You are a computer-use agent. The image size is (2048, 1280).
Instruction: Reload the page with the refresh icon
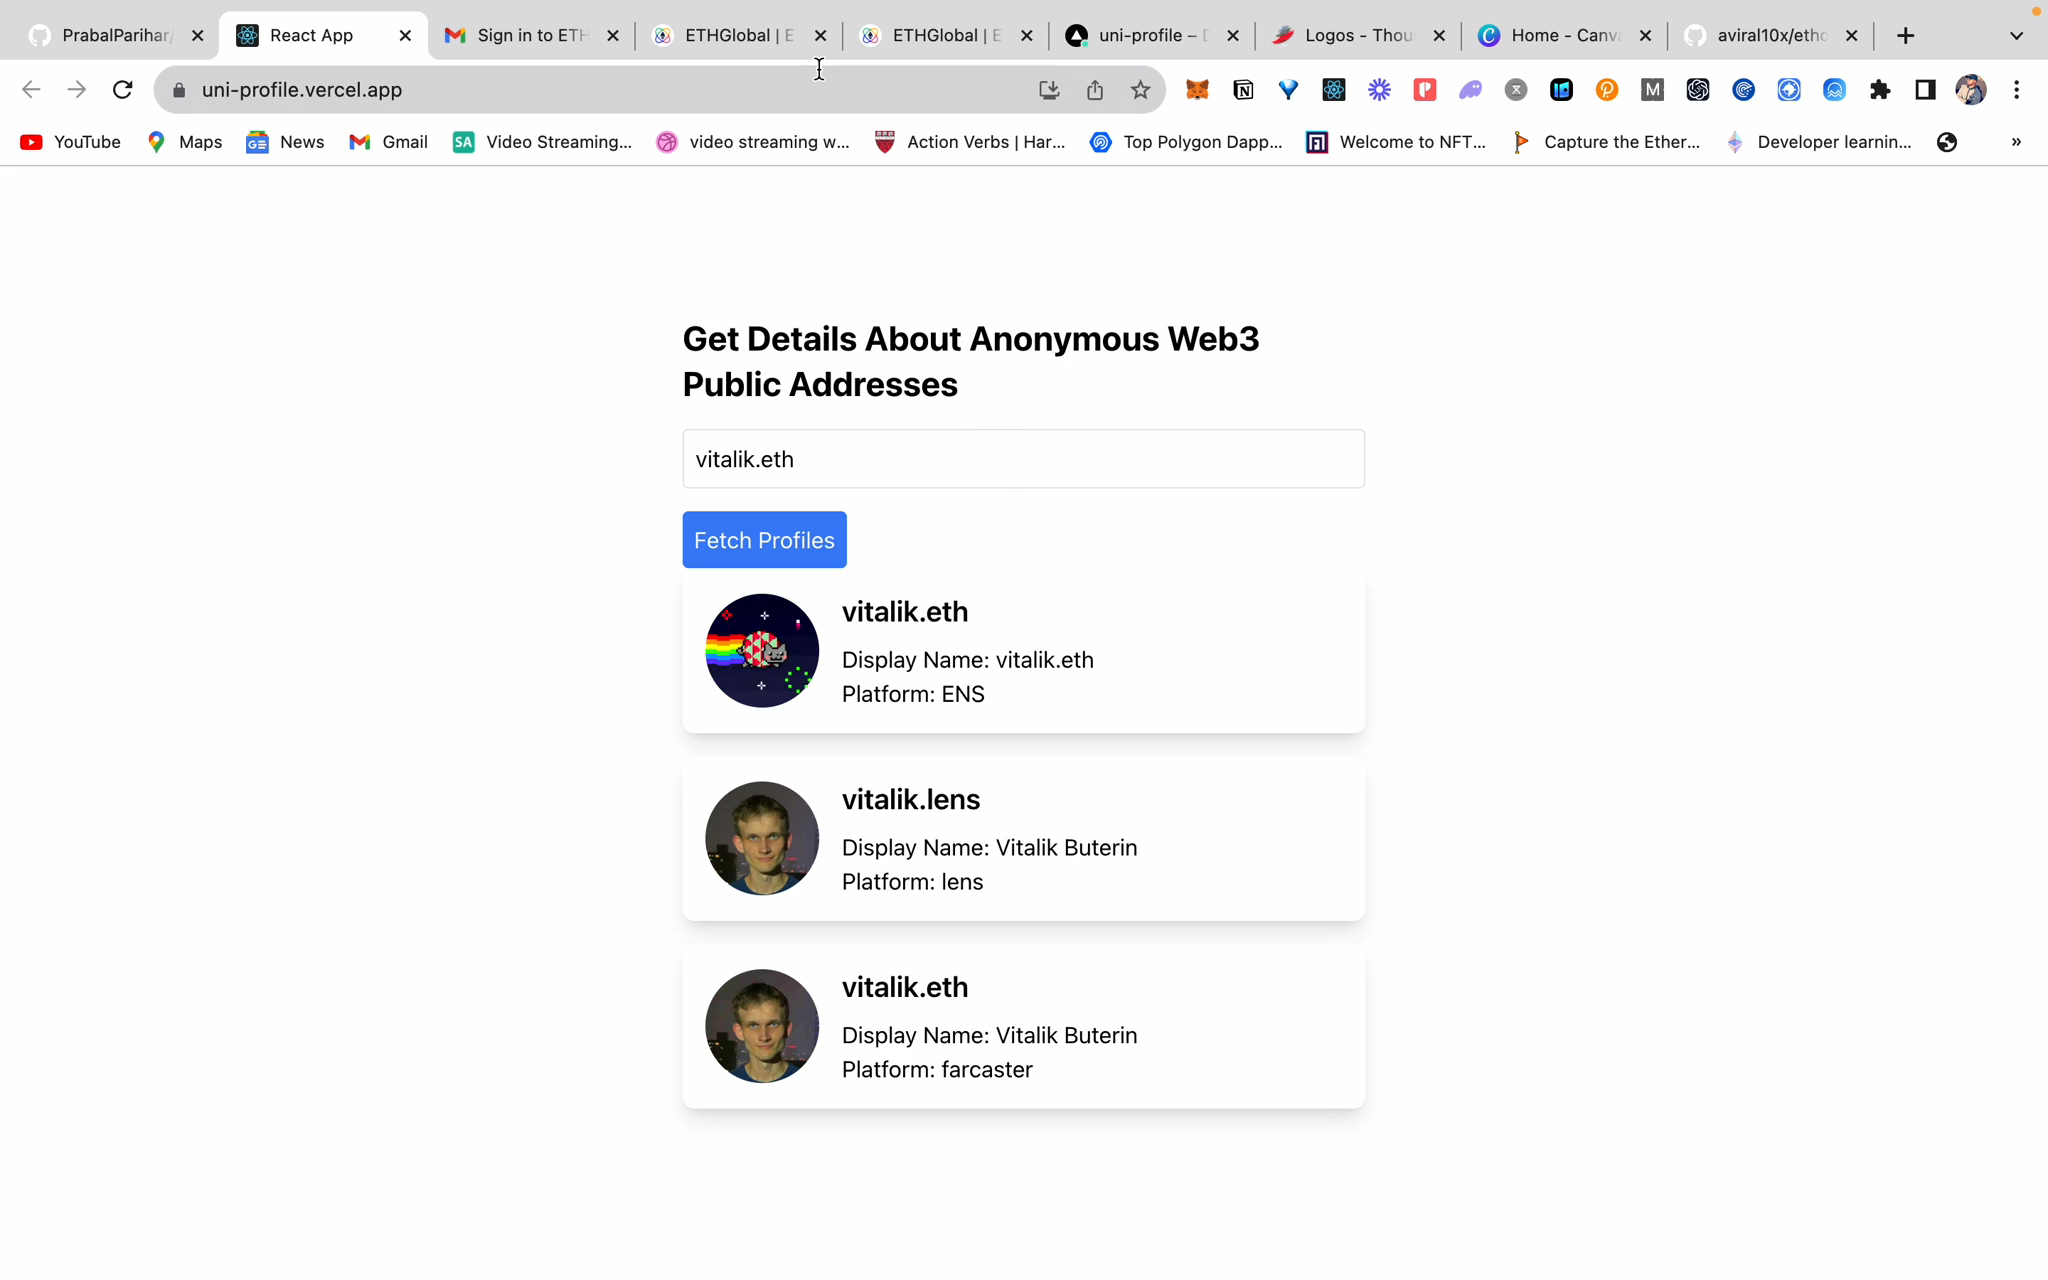point(123,90)
